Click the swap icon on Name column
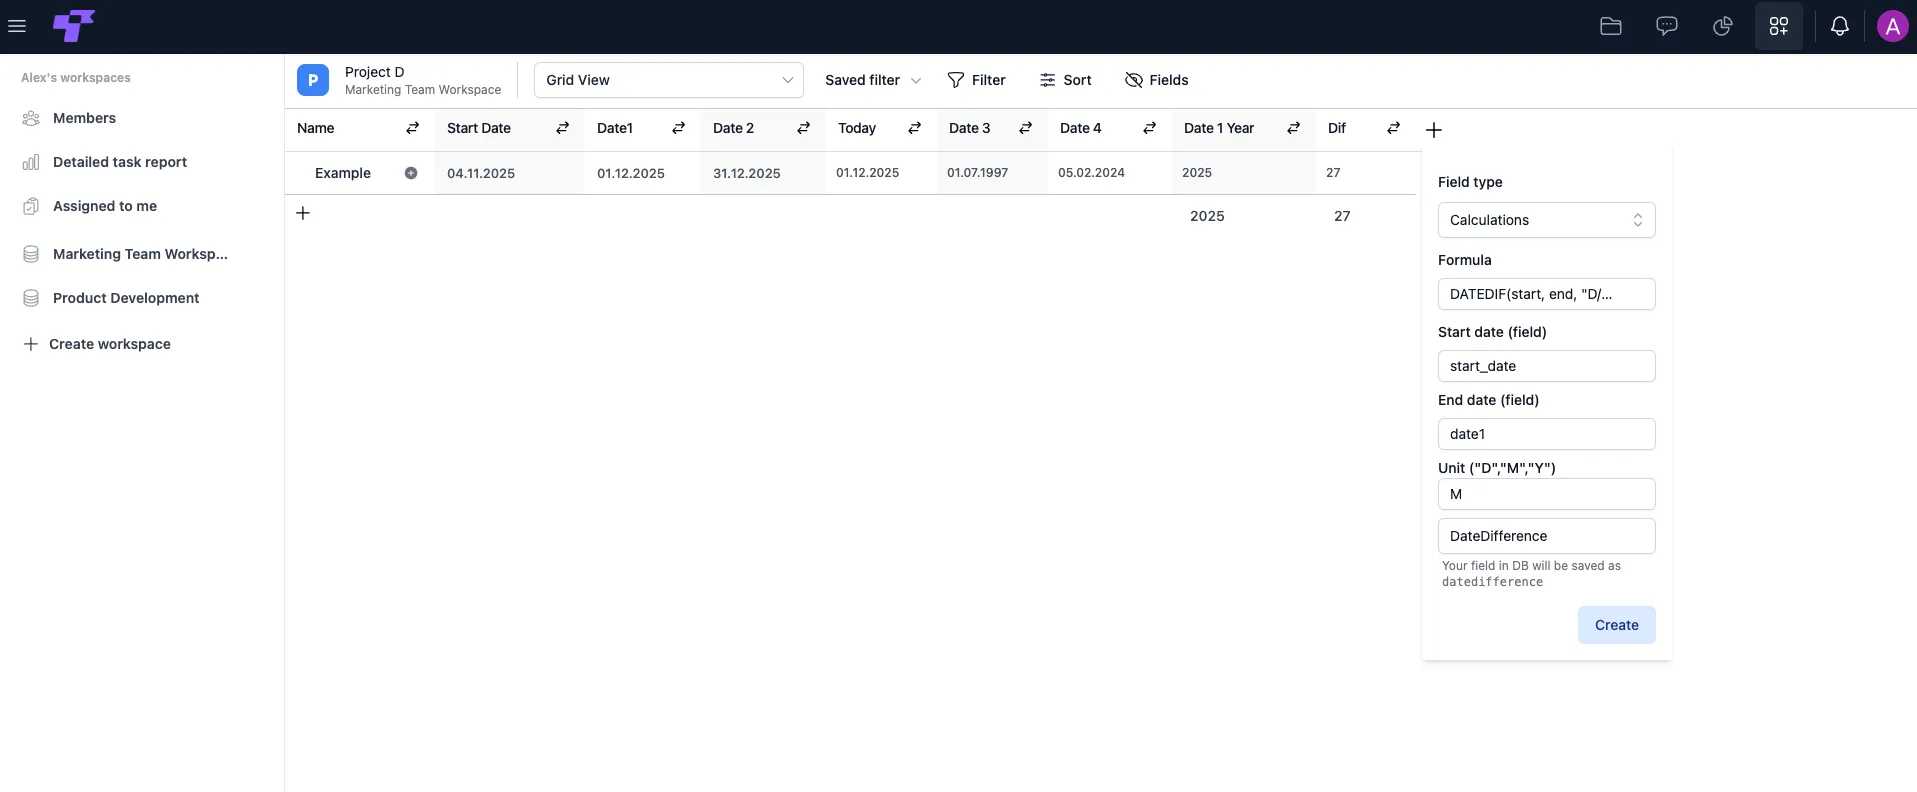Viewport: 1917px width, 792px height. pos(412,128)
